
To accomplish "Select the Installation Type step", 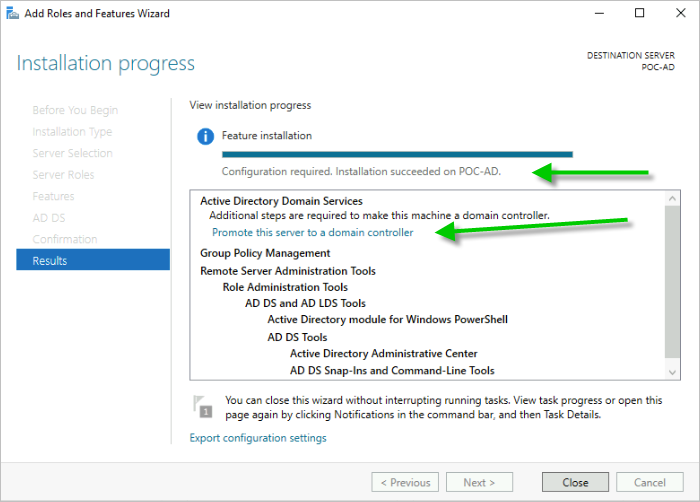I will click(72, 132).
